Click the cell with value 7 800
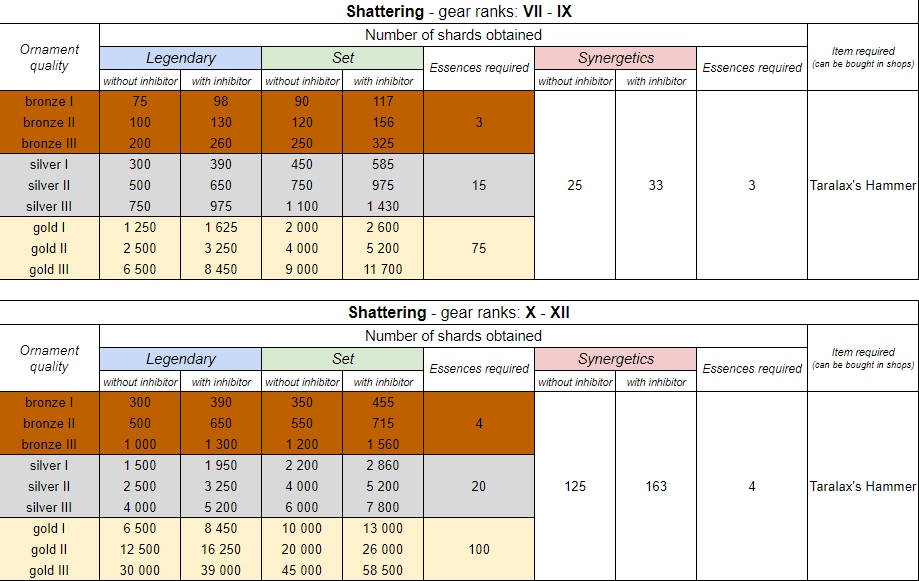The width and height of the screenshot is (919, 581). (x=383, y=508)
